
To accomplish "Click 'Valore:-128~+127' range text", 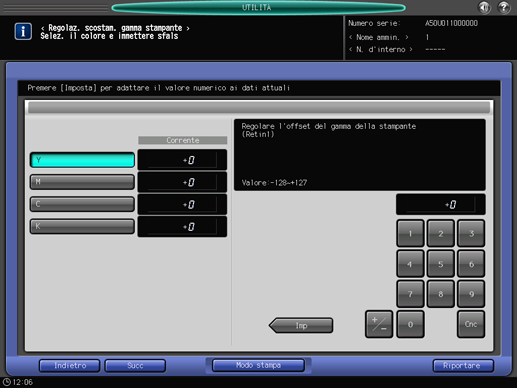I will point(274,183).
